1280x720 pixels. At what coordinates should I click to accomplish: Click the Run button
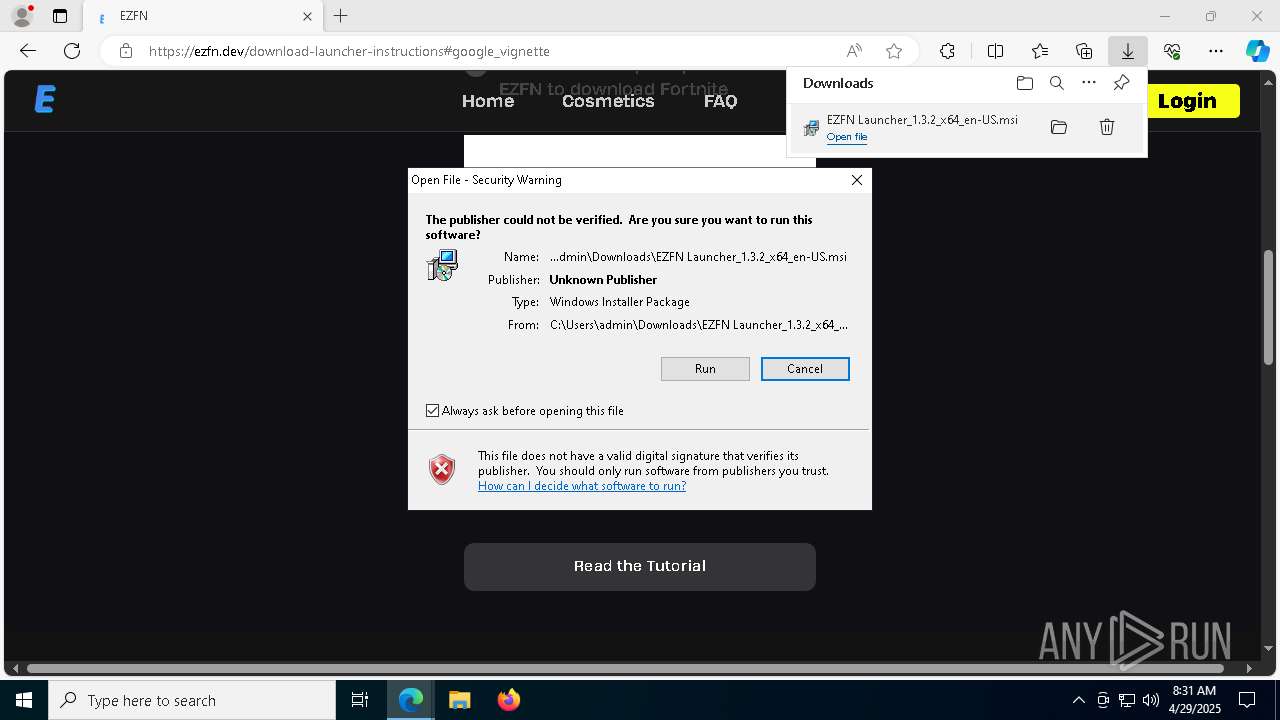coord(705,369)
